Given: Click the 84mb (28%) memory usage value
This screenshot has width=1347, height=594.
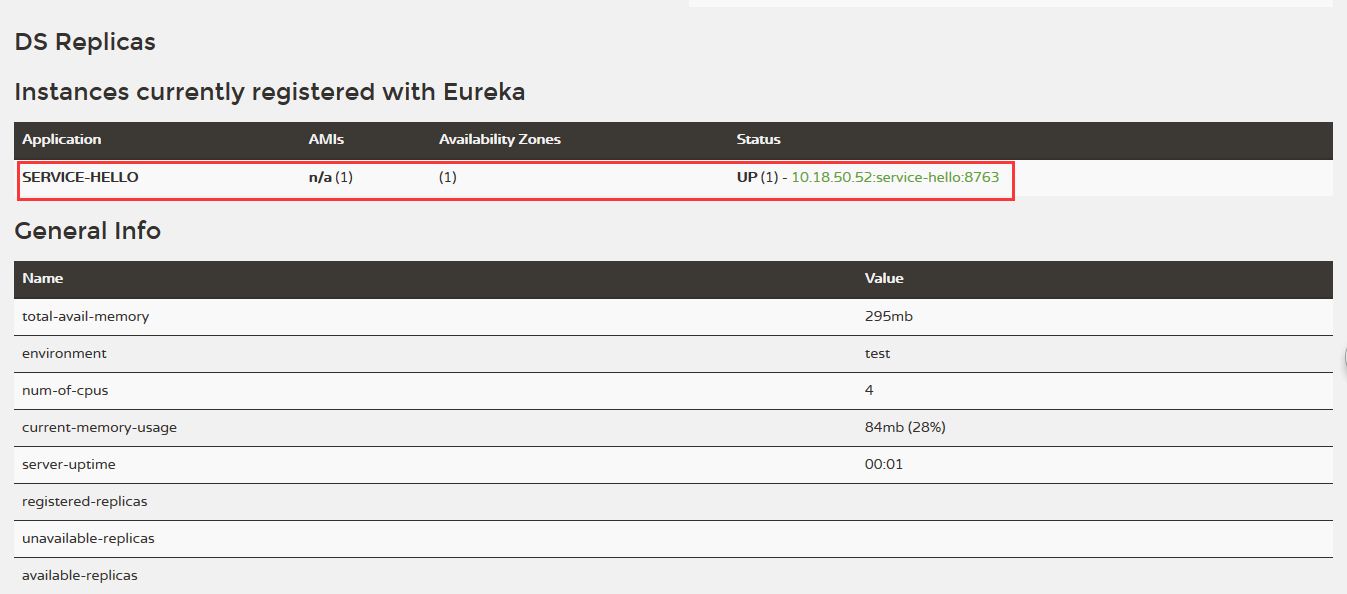Looking at the screenshot, I should coord(905,427).
